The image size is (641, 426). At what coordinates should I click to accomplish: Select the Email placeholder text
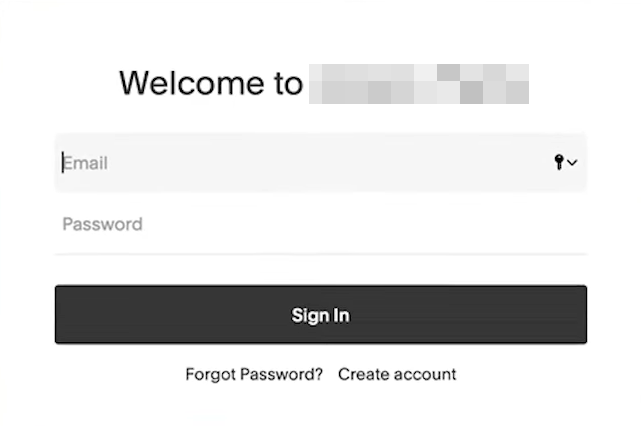pyautogui.click(x=86, y=163)
